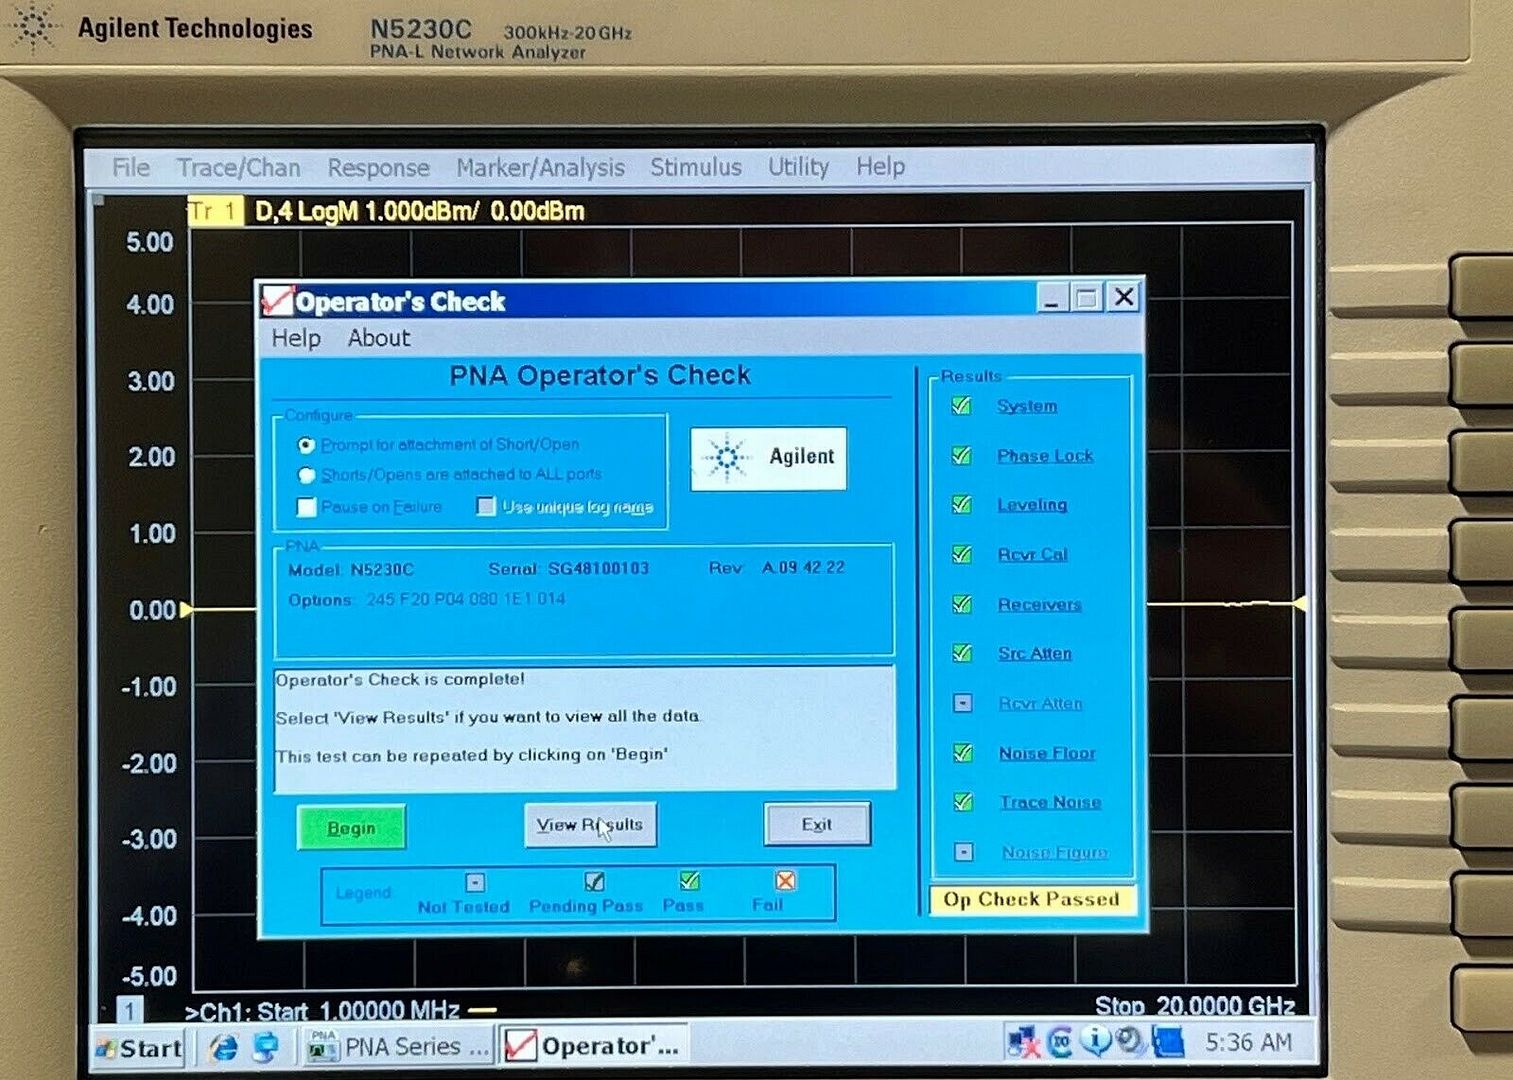This screenshot has width=1513, height=1080.
Task: Open the Phase Lock result link
Action: [x=1045, y=456]
